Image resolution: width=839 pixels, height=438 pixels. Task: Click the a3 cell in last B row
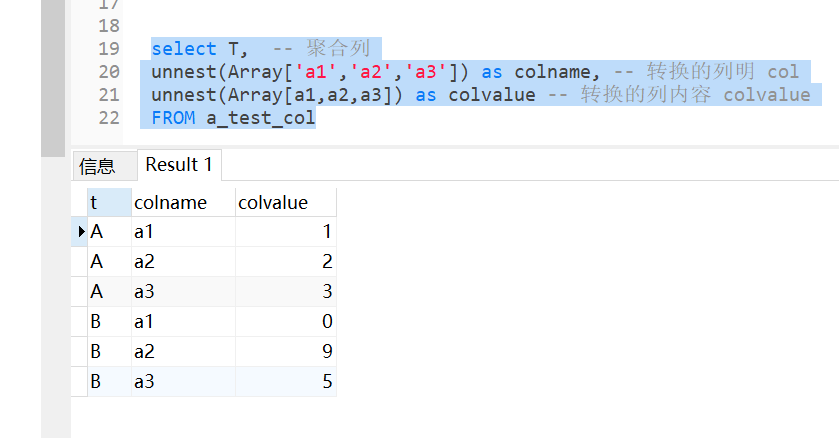click(x=182, y=382)
